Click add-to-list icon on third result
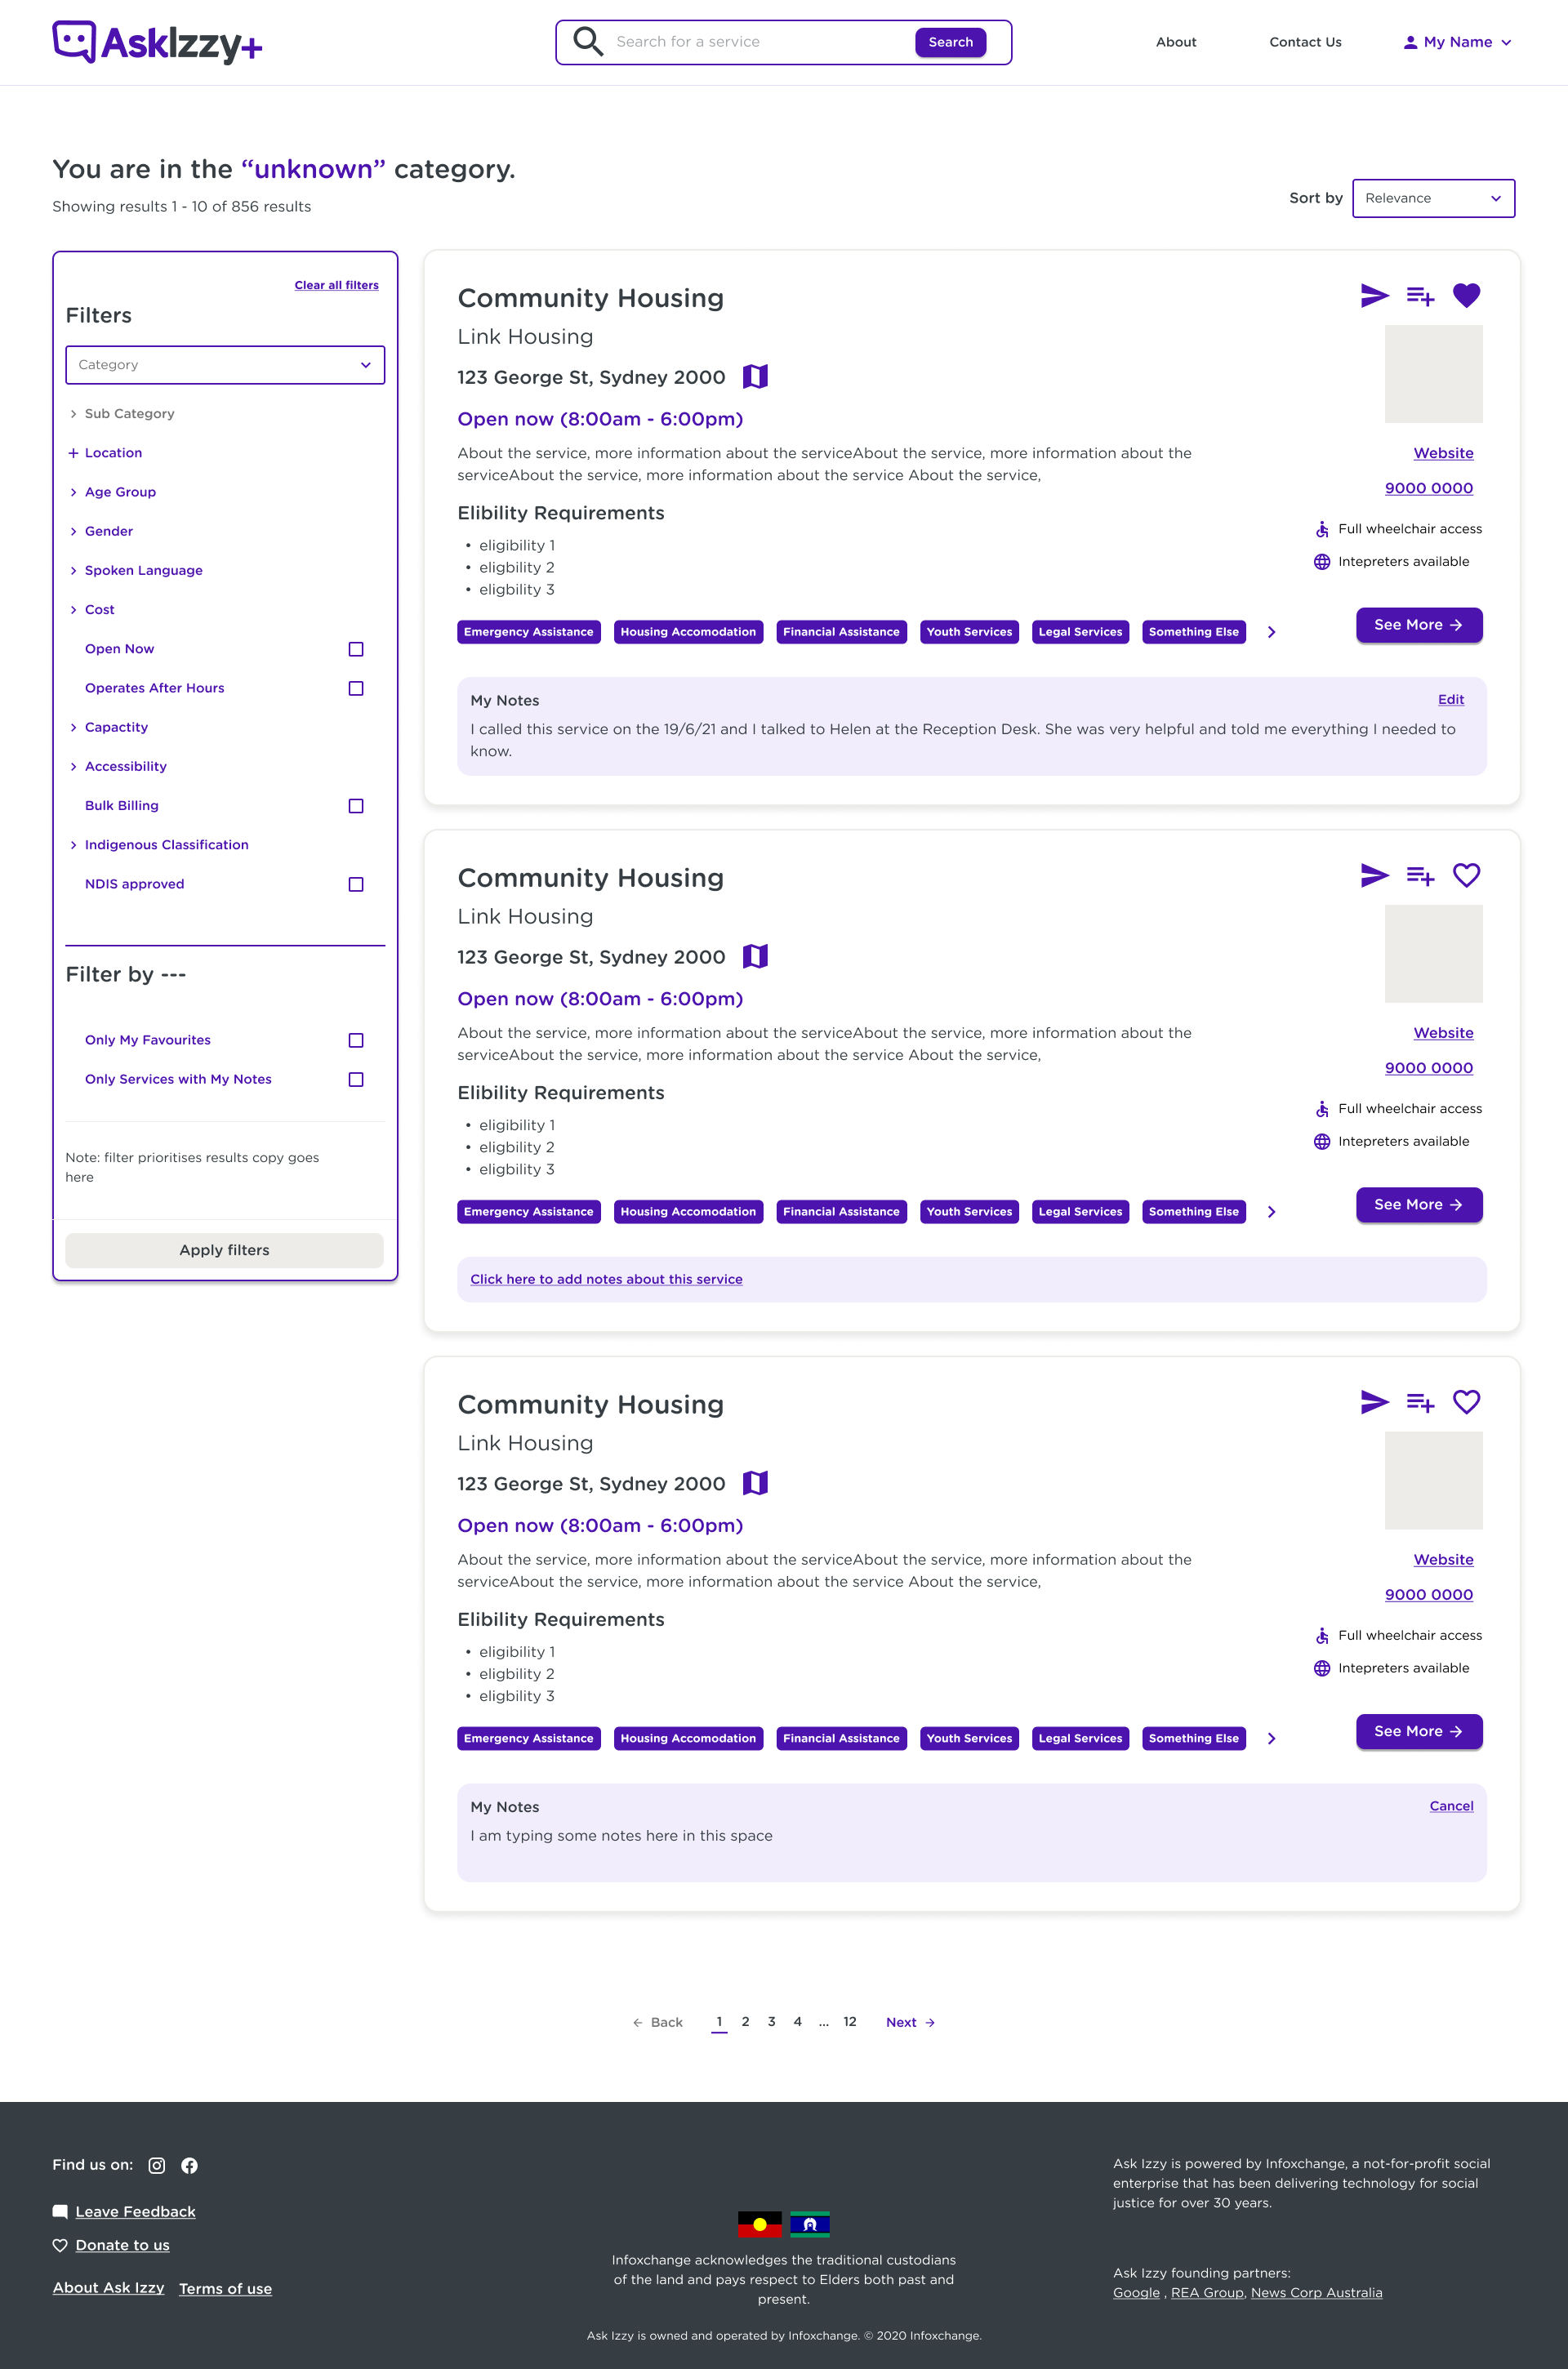Image resolution: width=1568 pixels, height=2369 pixels. (x=1420, y=1402)
